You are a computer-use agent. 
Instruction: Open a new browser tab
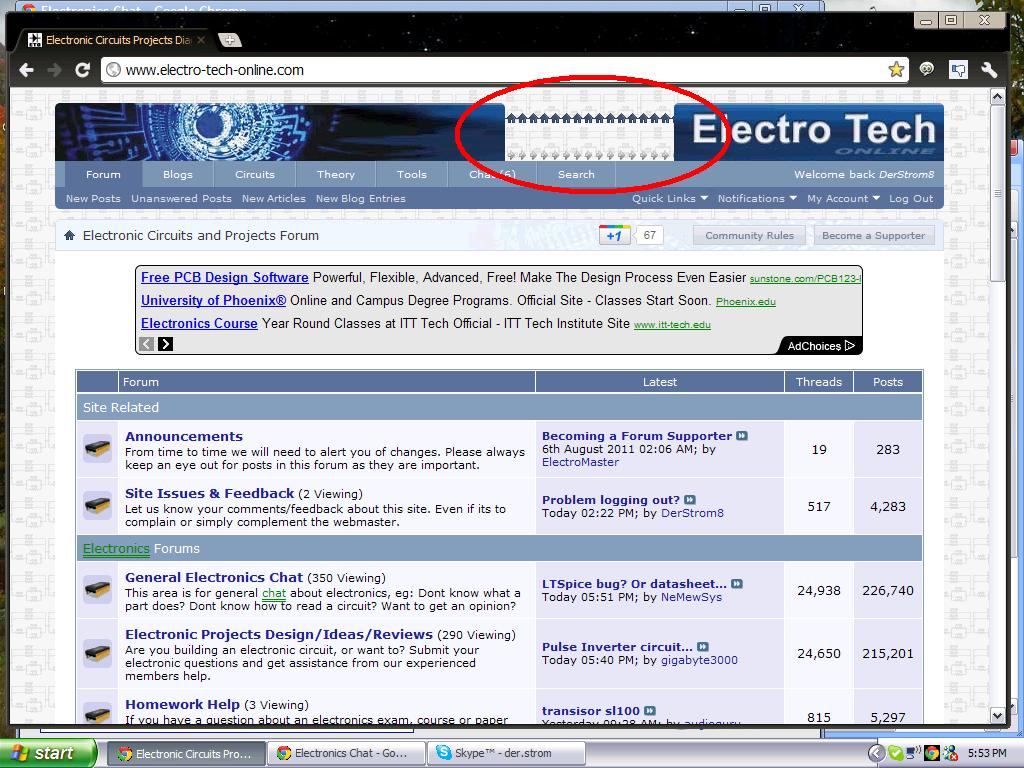tap(229, 40)
